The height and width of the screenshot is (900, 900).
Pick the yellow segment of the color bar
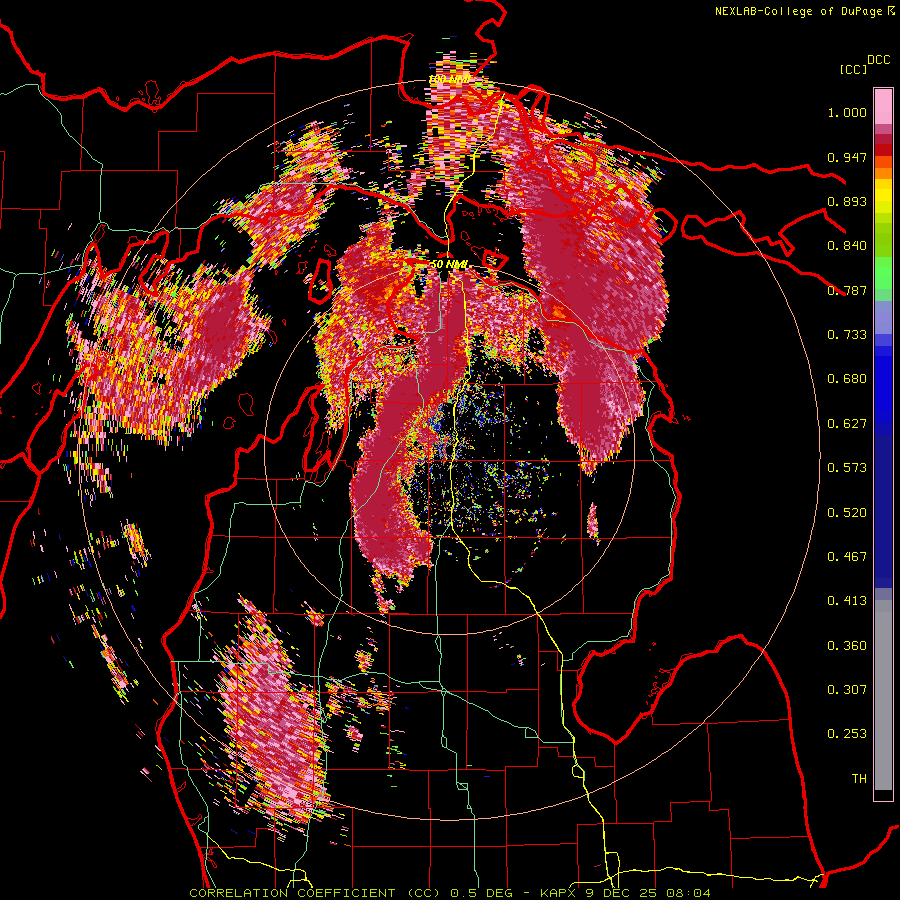tap(883, 196)
